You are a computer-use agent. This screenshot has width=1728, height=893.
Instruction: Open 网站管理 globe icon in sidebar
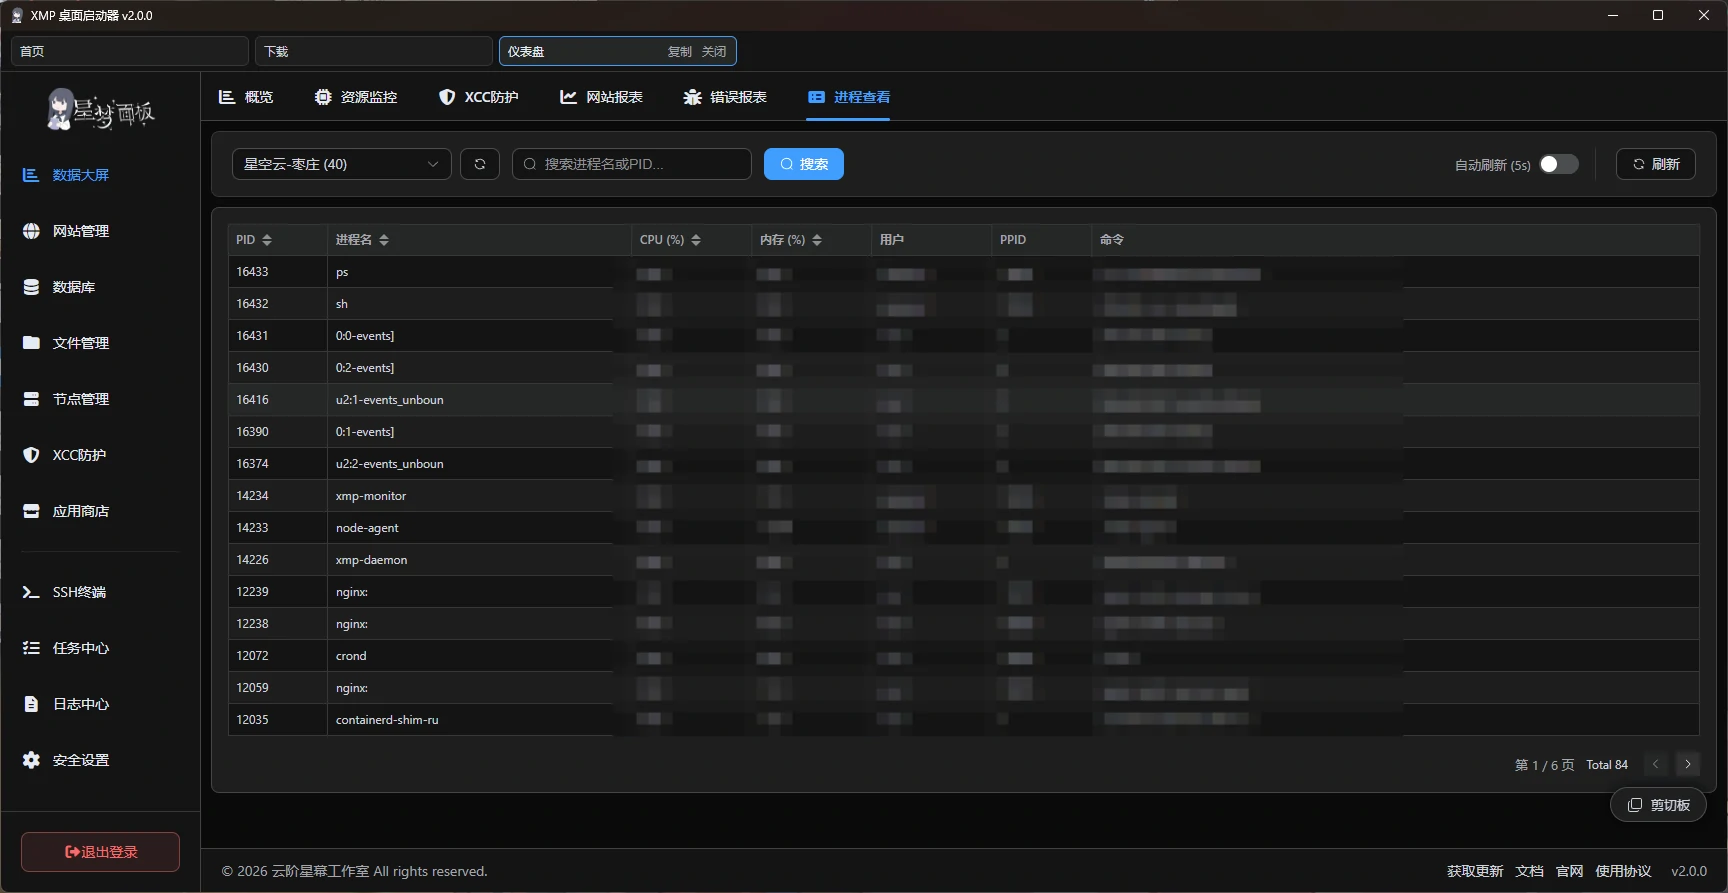31,231
